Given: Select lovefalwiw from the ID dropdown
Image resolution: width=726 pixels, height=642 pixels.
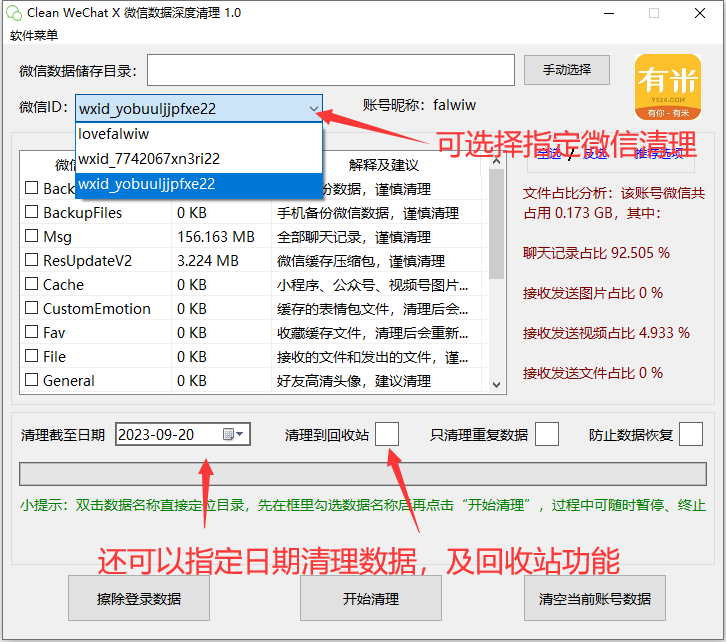Looking at the screenshot, I should click(199, 134).
